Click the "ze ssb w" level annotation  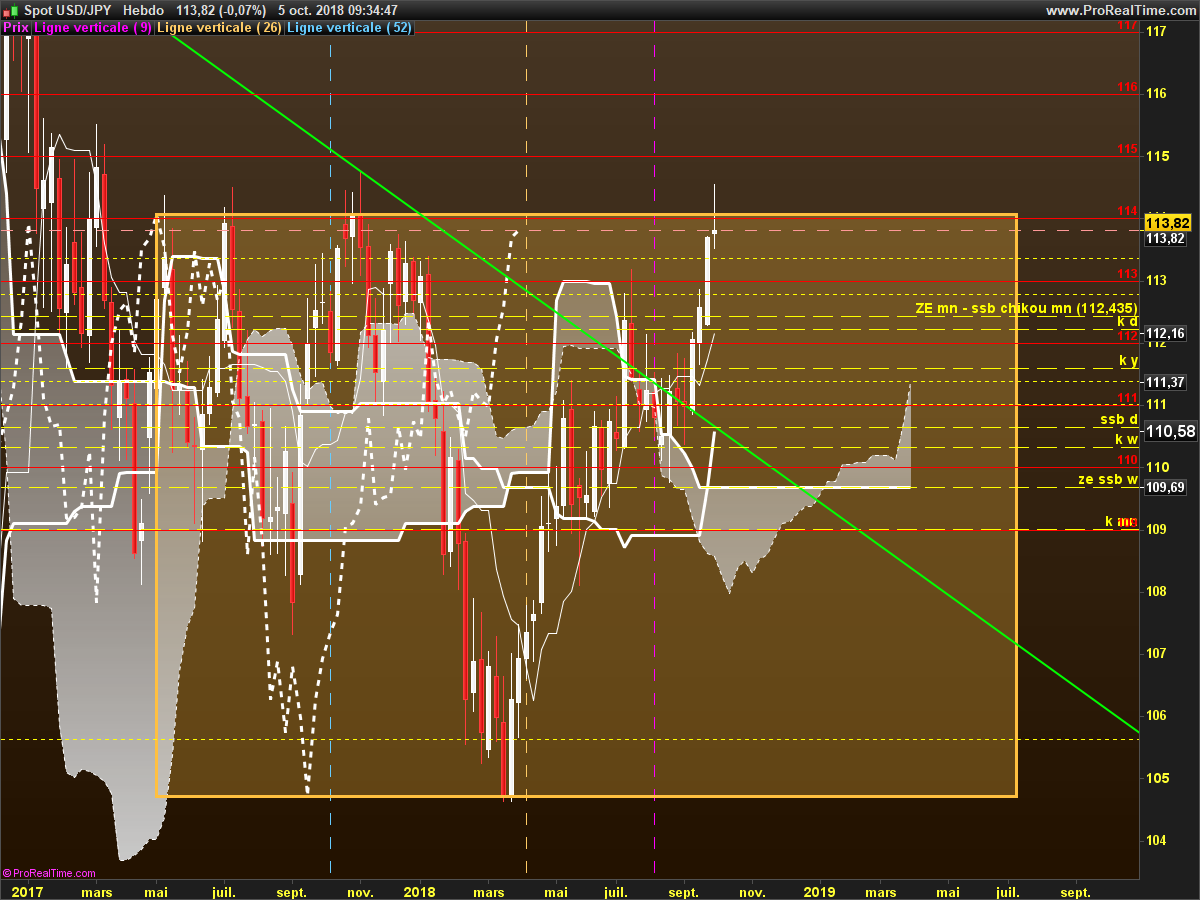click(1108, 479)
